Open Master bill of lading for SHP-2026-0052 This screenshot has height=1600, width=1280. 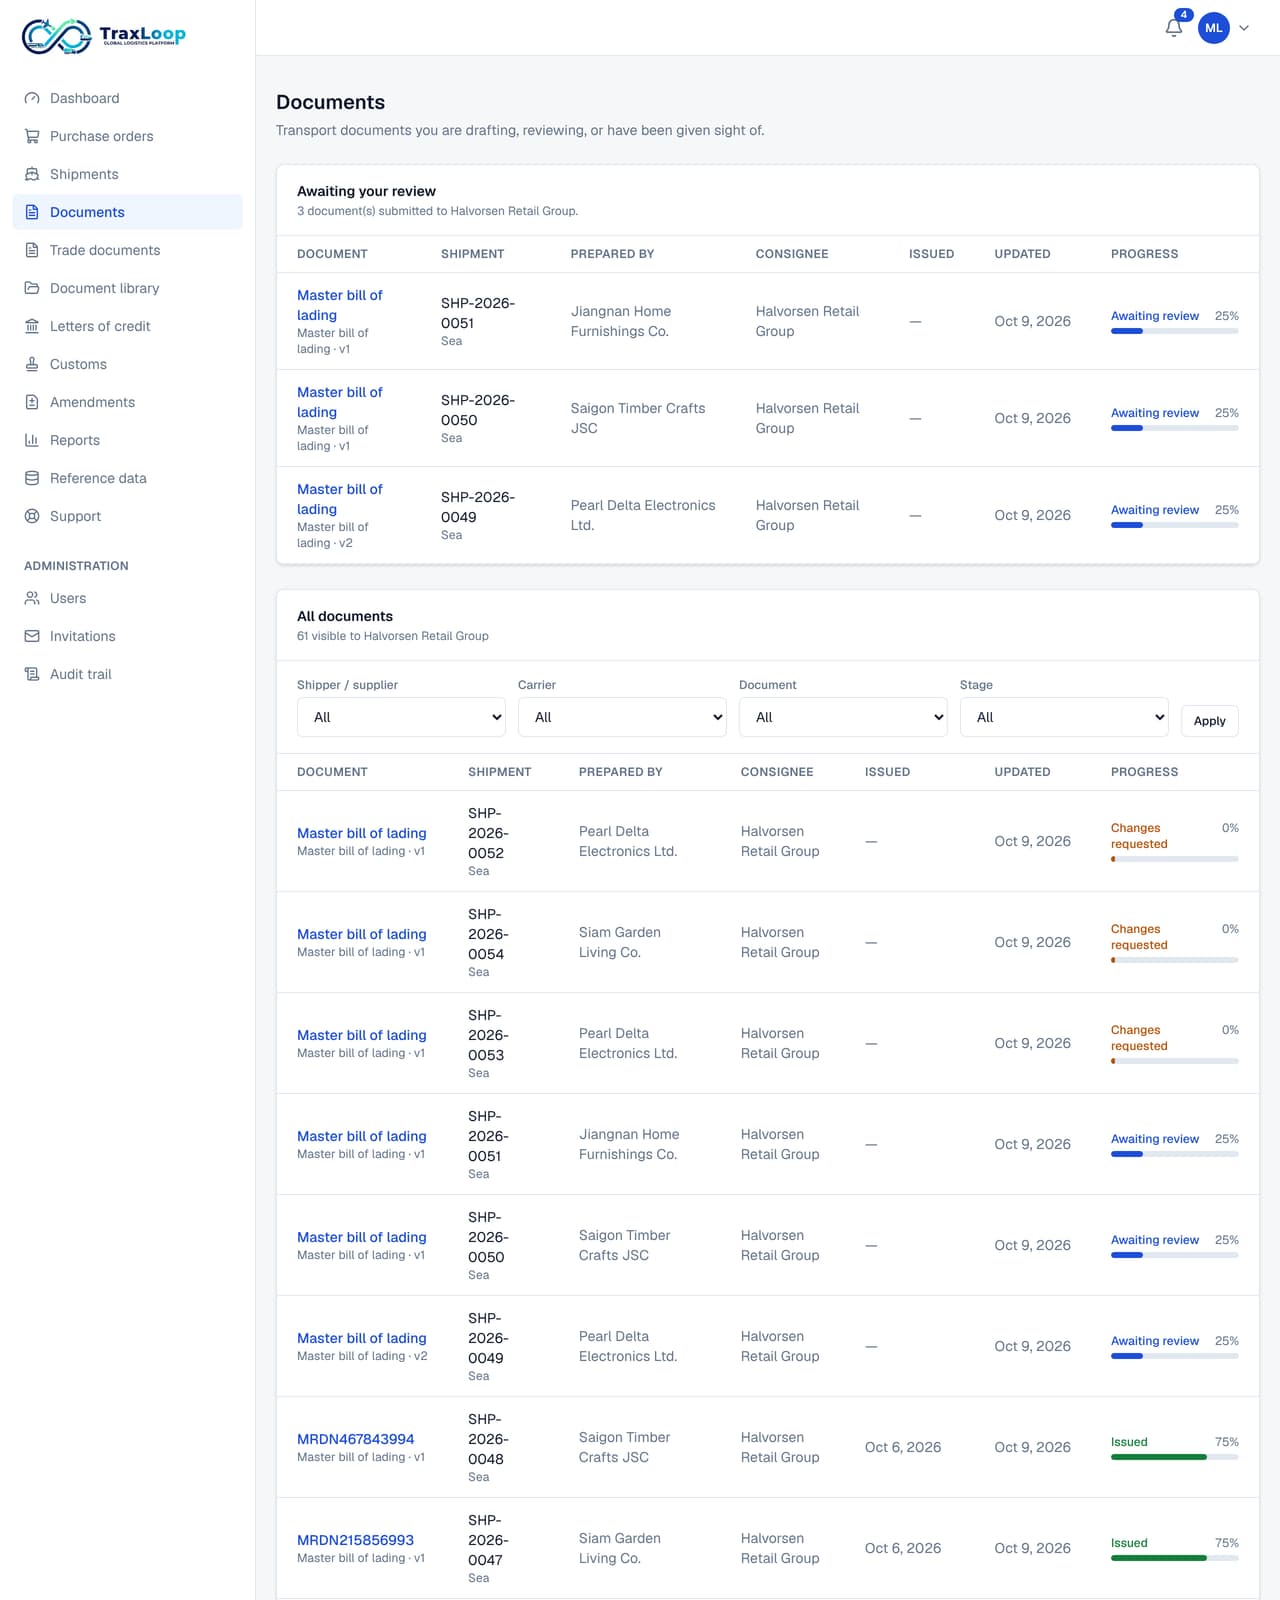(x=362, y=833)
